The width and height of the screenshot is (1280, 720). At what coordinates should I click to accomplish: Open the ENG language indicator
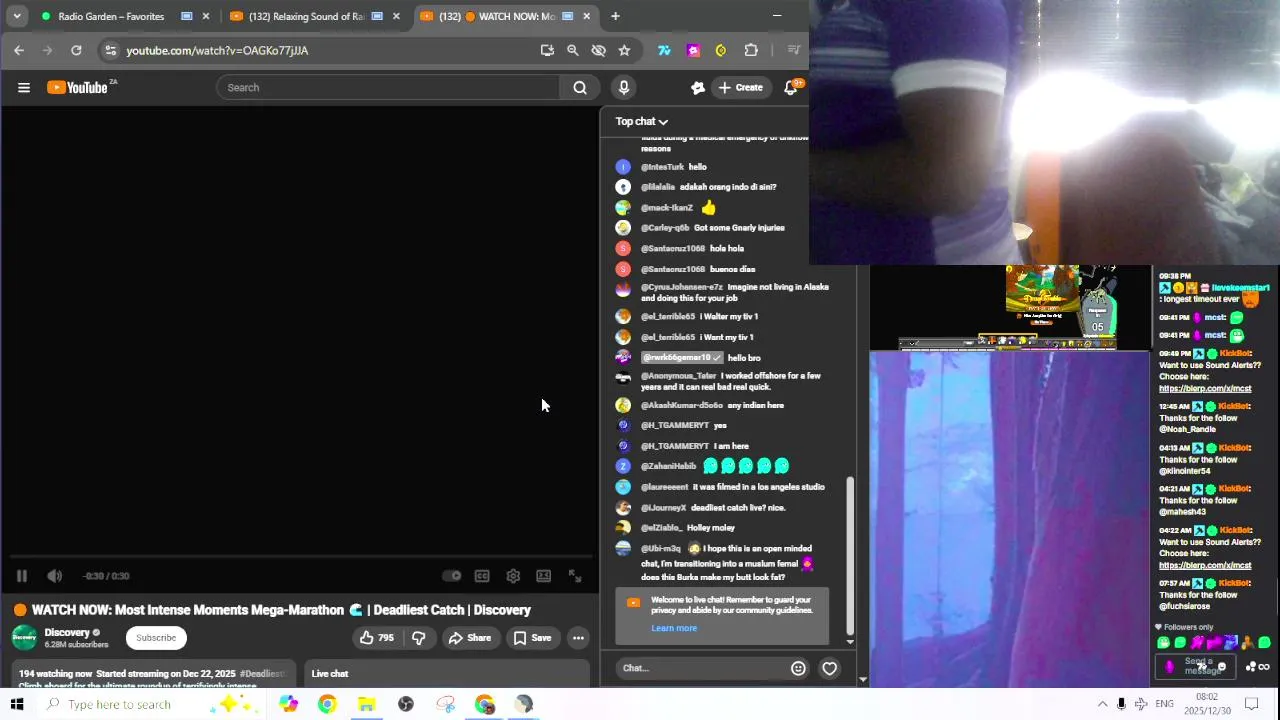[1164, 704]
